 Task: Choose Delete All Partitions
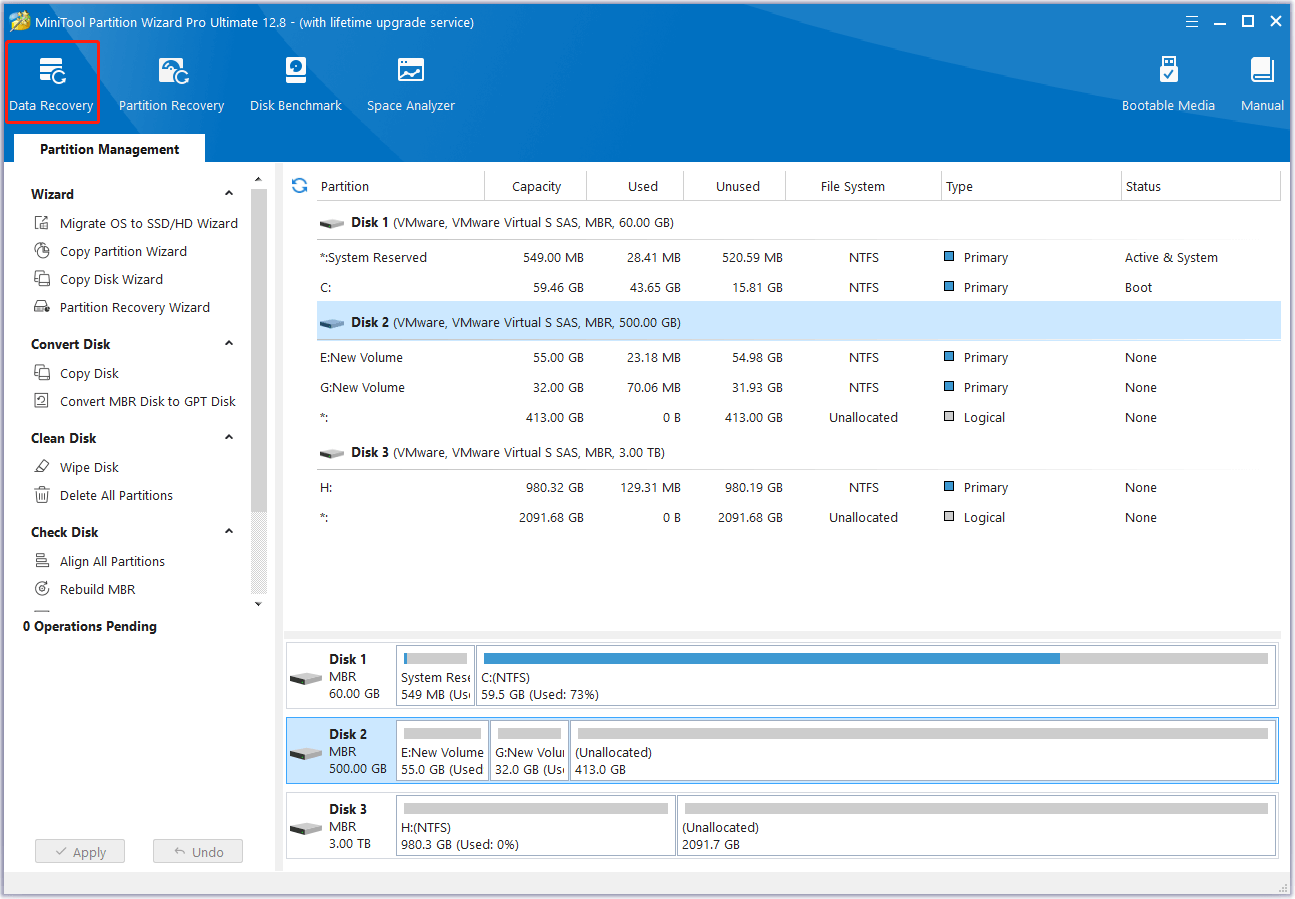[104, 495]
